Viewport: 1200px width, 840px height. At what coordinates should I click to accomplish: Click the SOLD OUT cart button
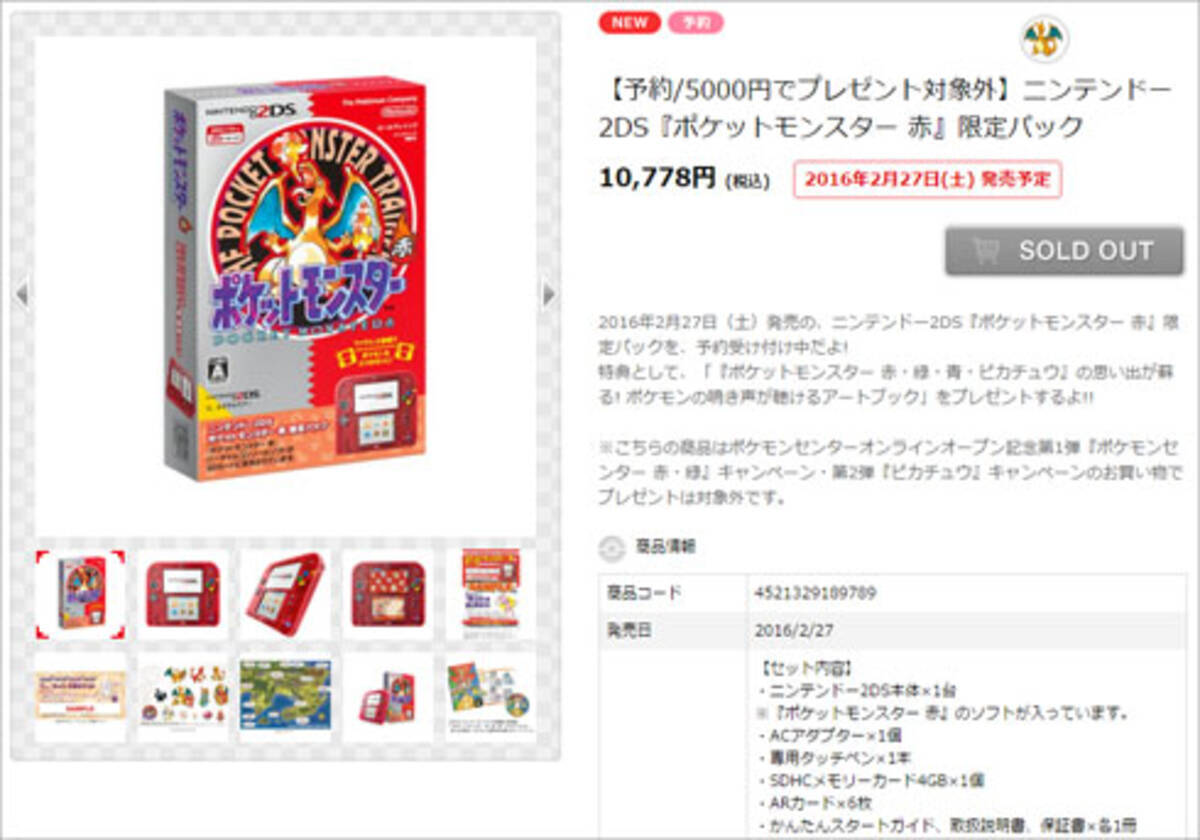[x=1065, y=251]
